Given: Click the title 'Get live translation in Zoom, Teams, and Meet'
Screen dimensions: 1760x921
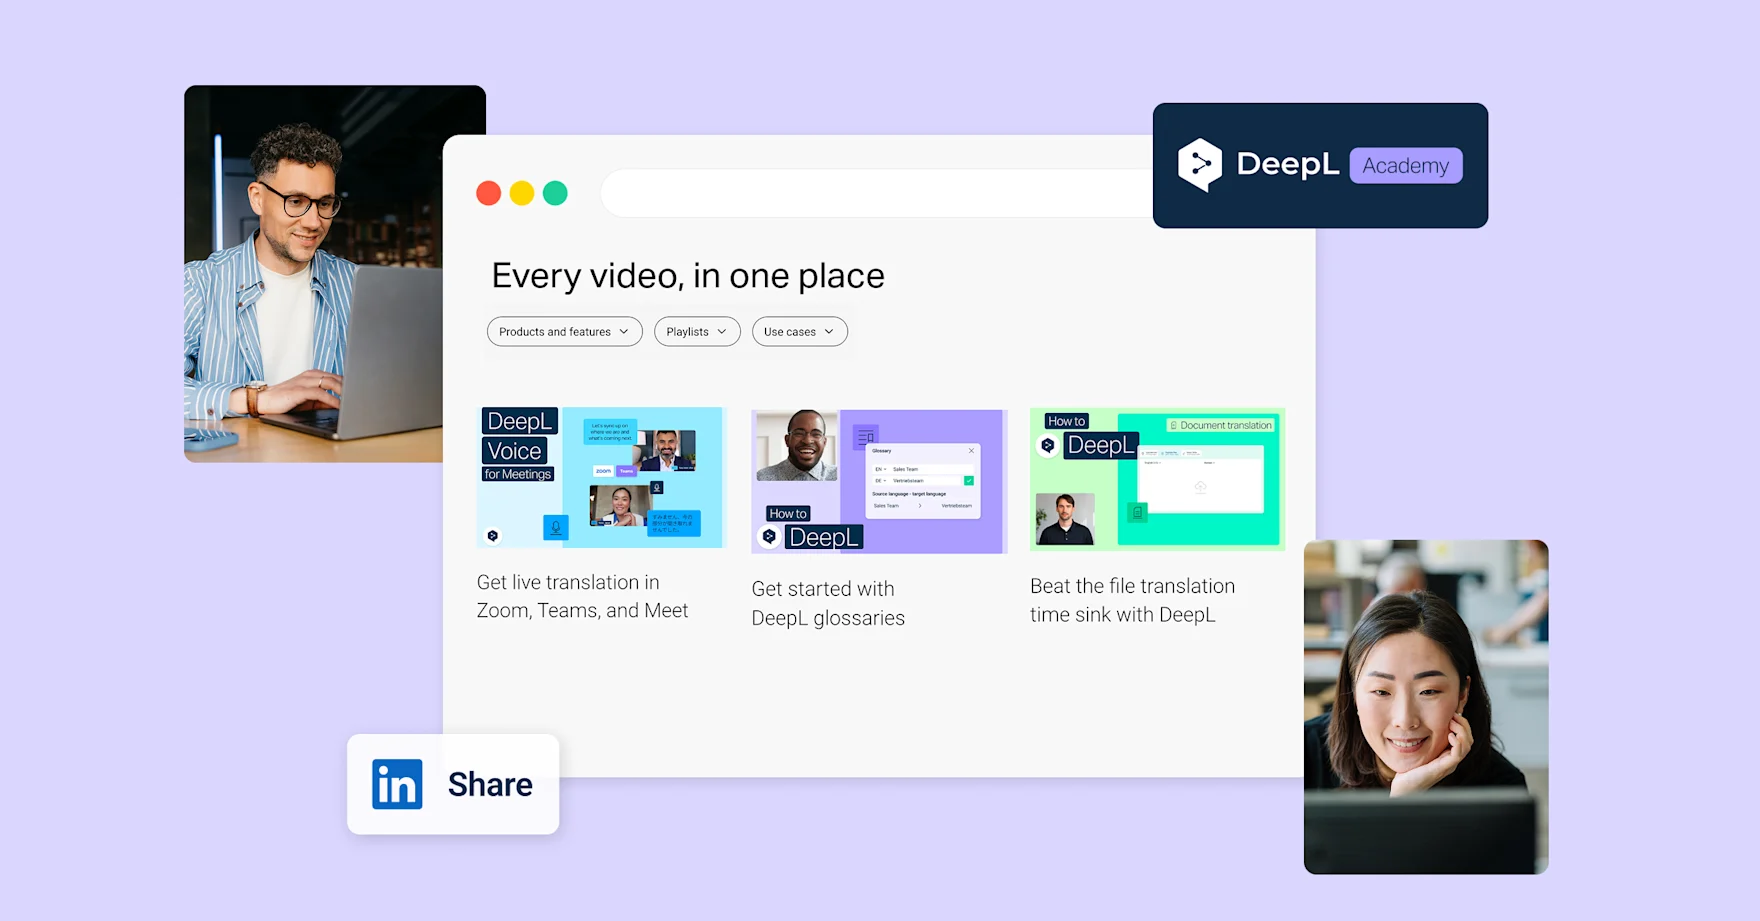Looking at the screenshot, I should (x=583, y=596).
